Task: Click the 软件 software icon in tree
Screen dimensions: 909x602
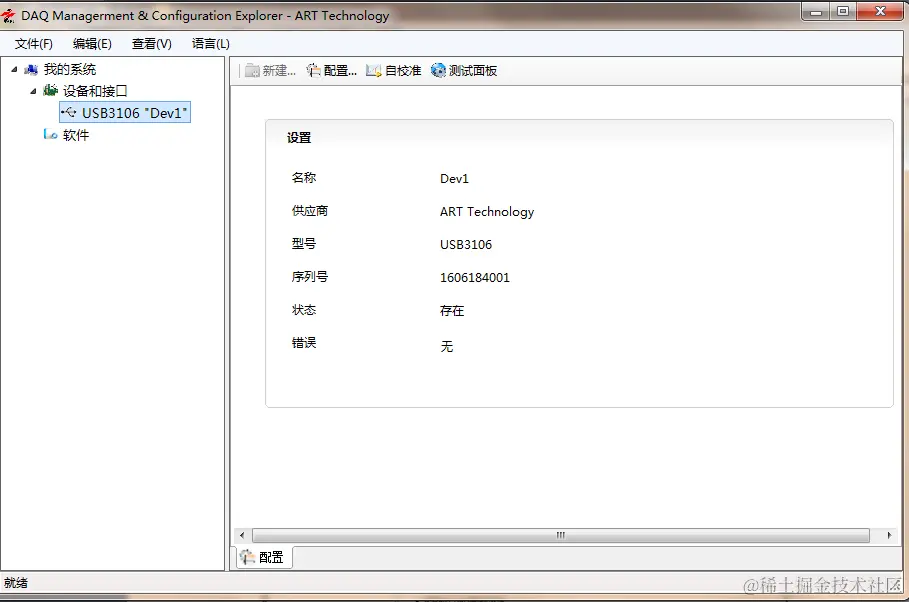Action: pos(50,135)
